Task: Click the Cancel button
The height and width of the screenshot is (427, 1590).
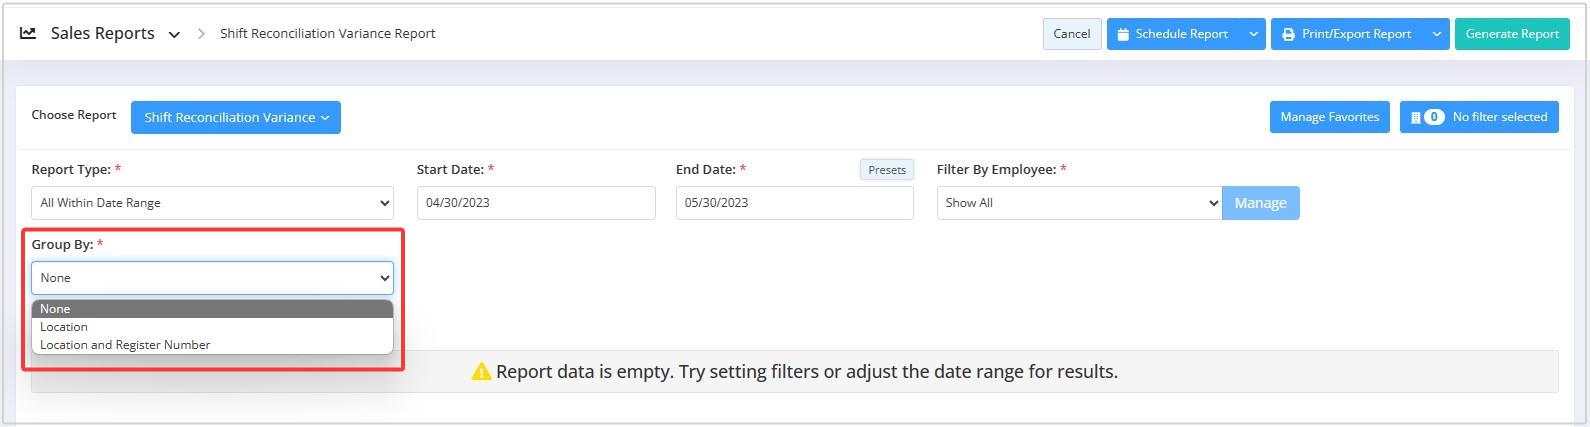Action: [x=1072, y=34]
